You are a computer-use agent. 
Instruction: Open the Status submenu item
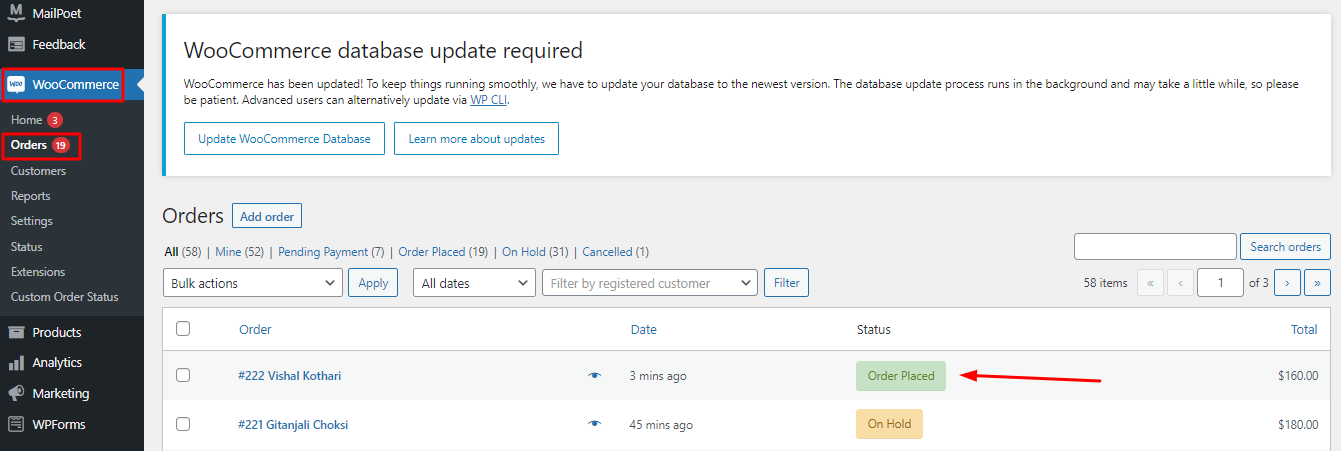[x=27, y=247]
